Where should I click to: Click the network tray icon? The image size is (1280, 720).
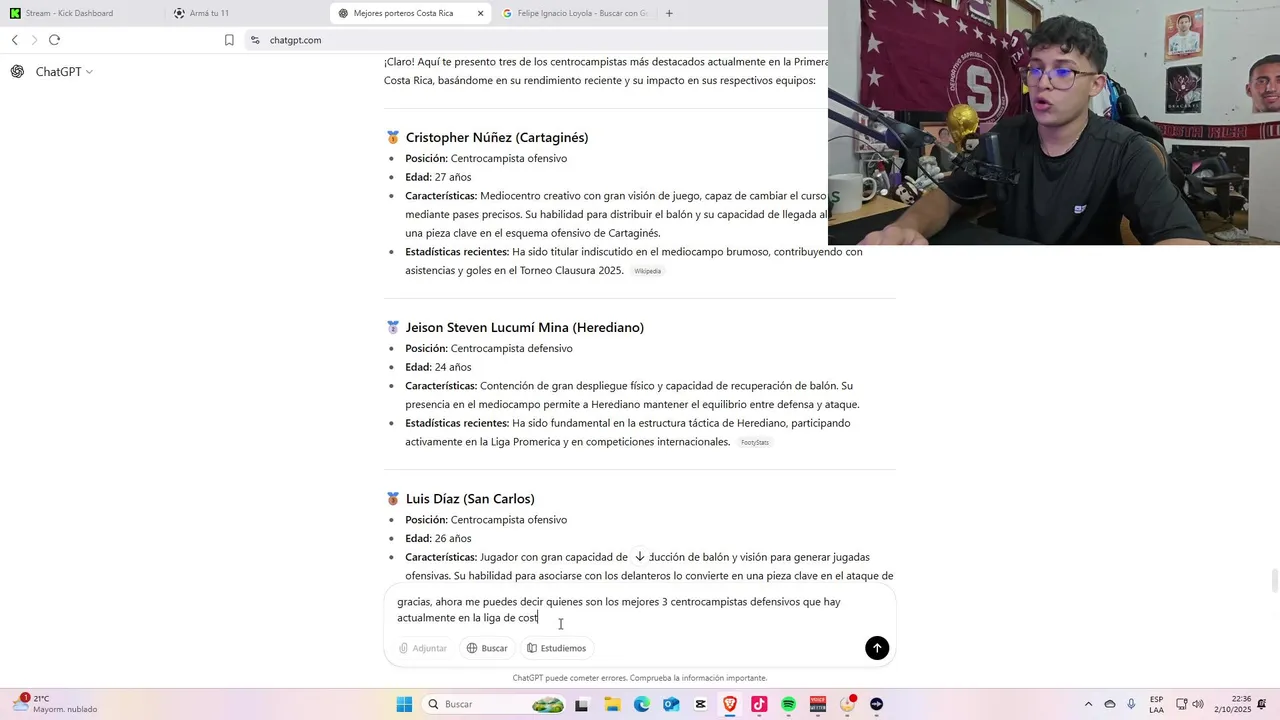[1181, 704]
